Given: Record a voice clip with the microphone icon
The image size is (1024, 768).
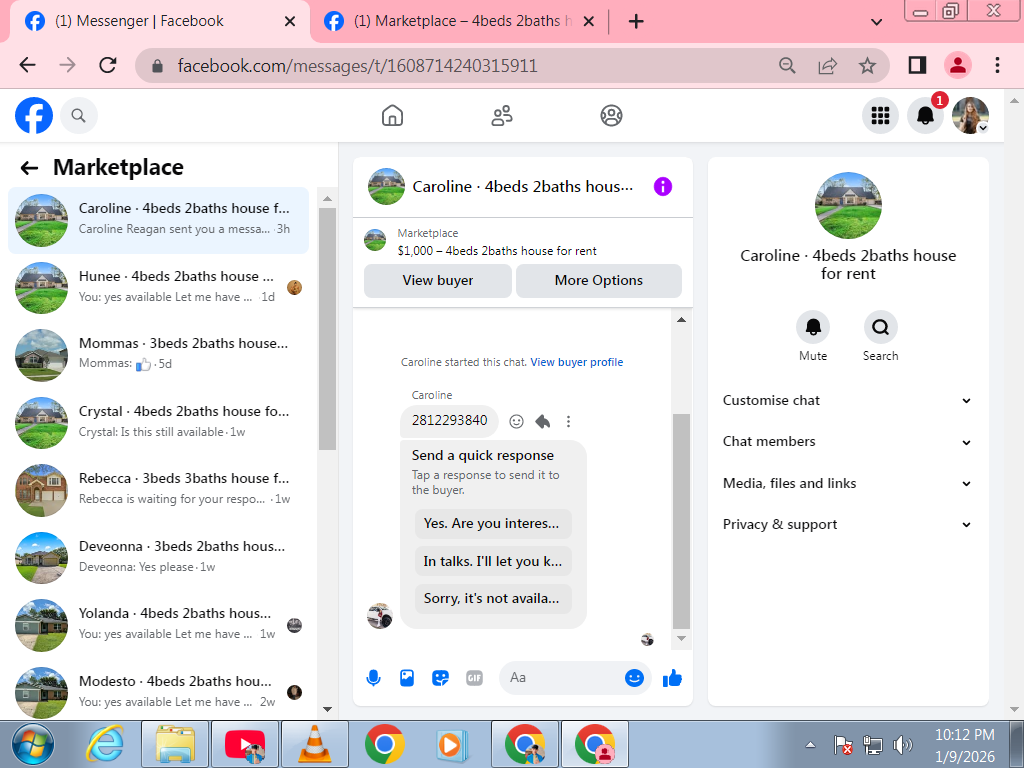Looking at the screenshot, I should (374, 678).
